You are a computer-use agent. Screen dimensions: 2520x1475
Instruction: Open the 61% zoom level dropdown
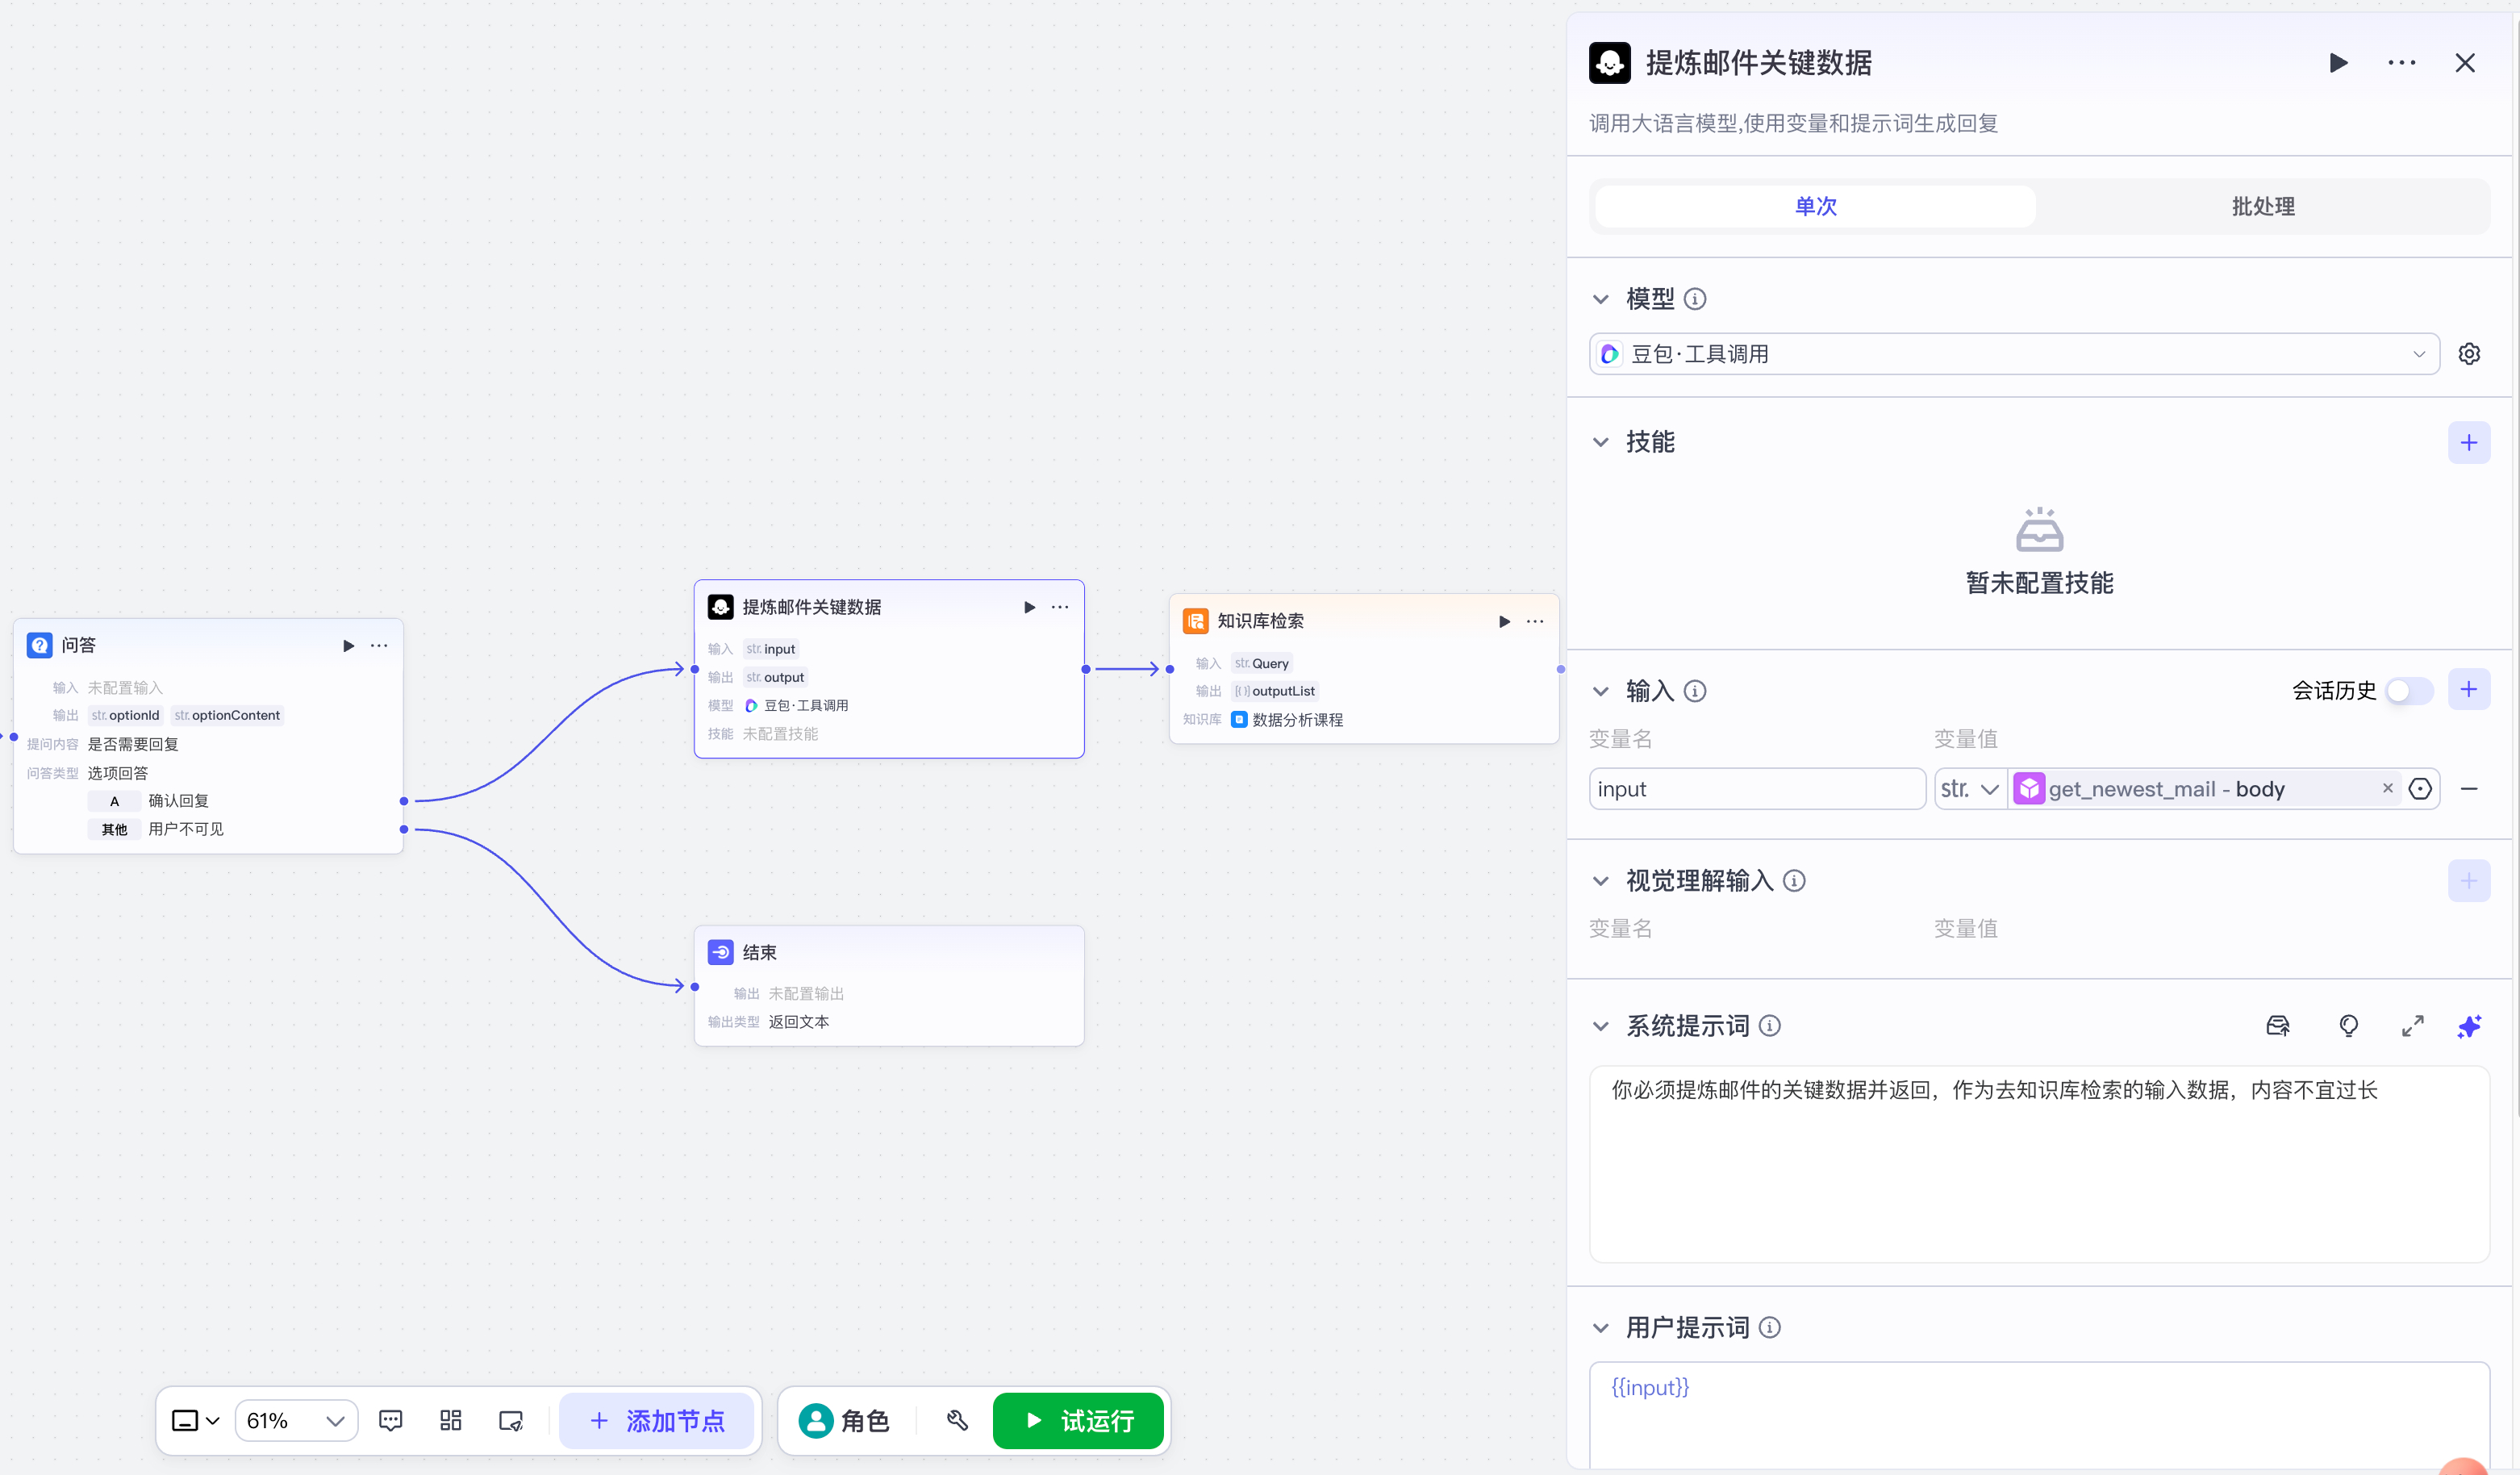296,1420
